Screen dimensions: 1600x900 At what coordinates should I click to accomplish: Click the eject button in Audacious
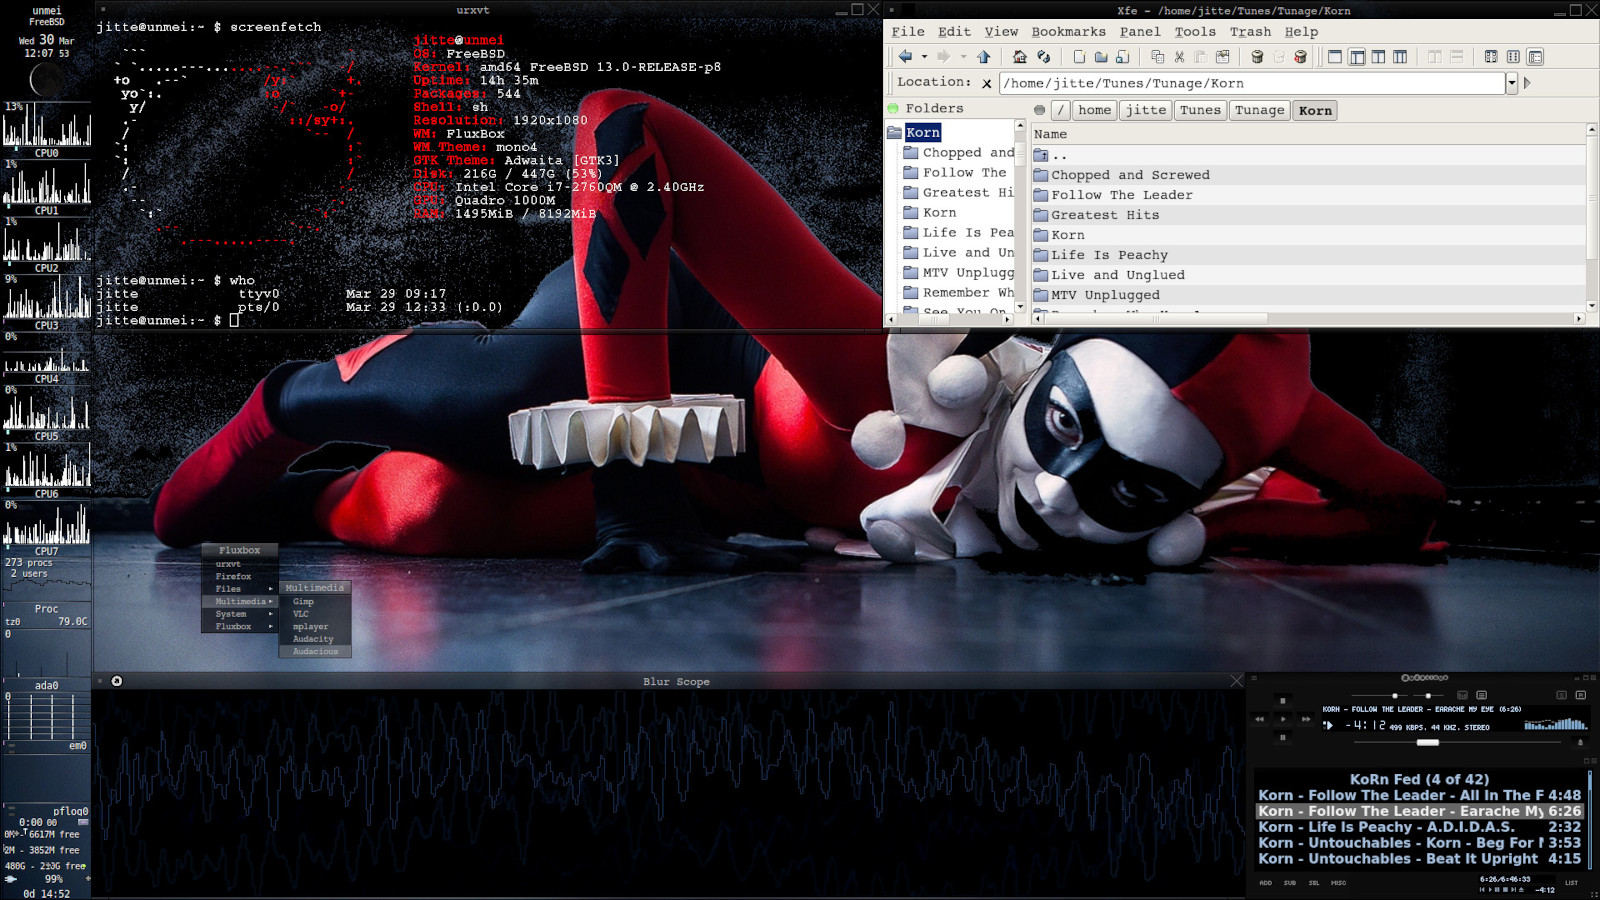click(1580, 742)
